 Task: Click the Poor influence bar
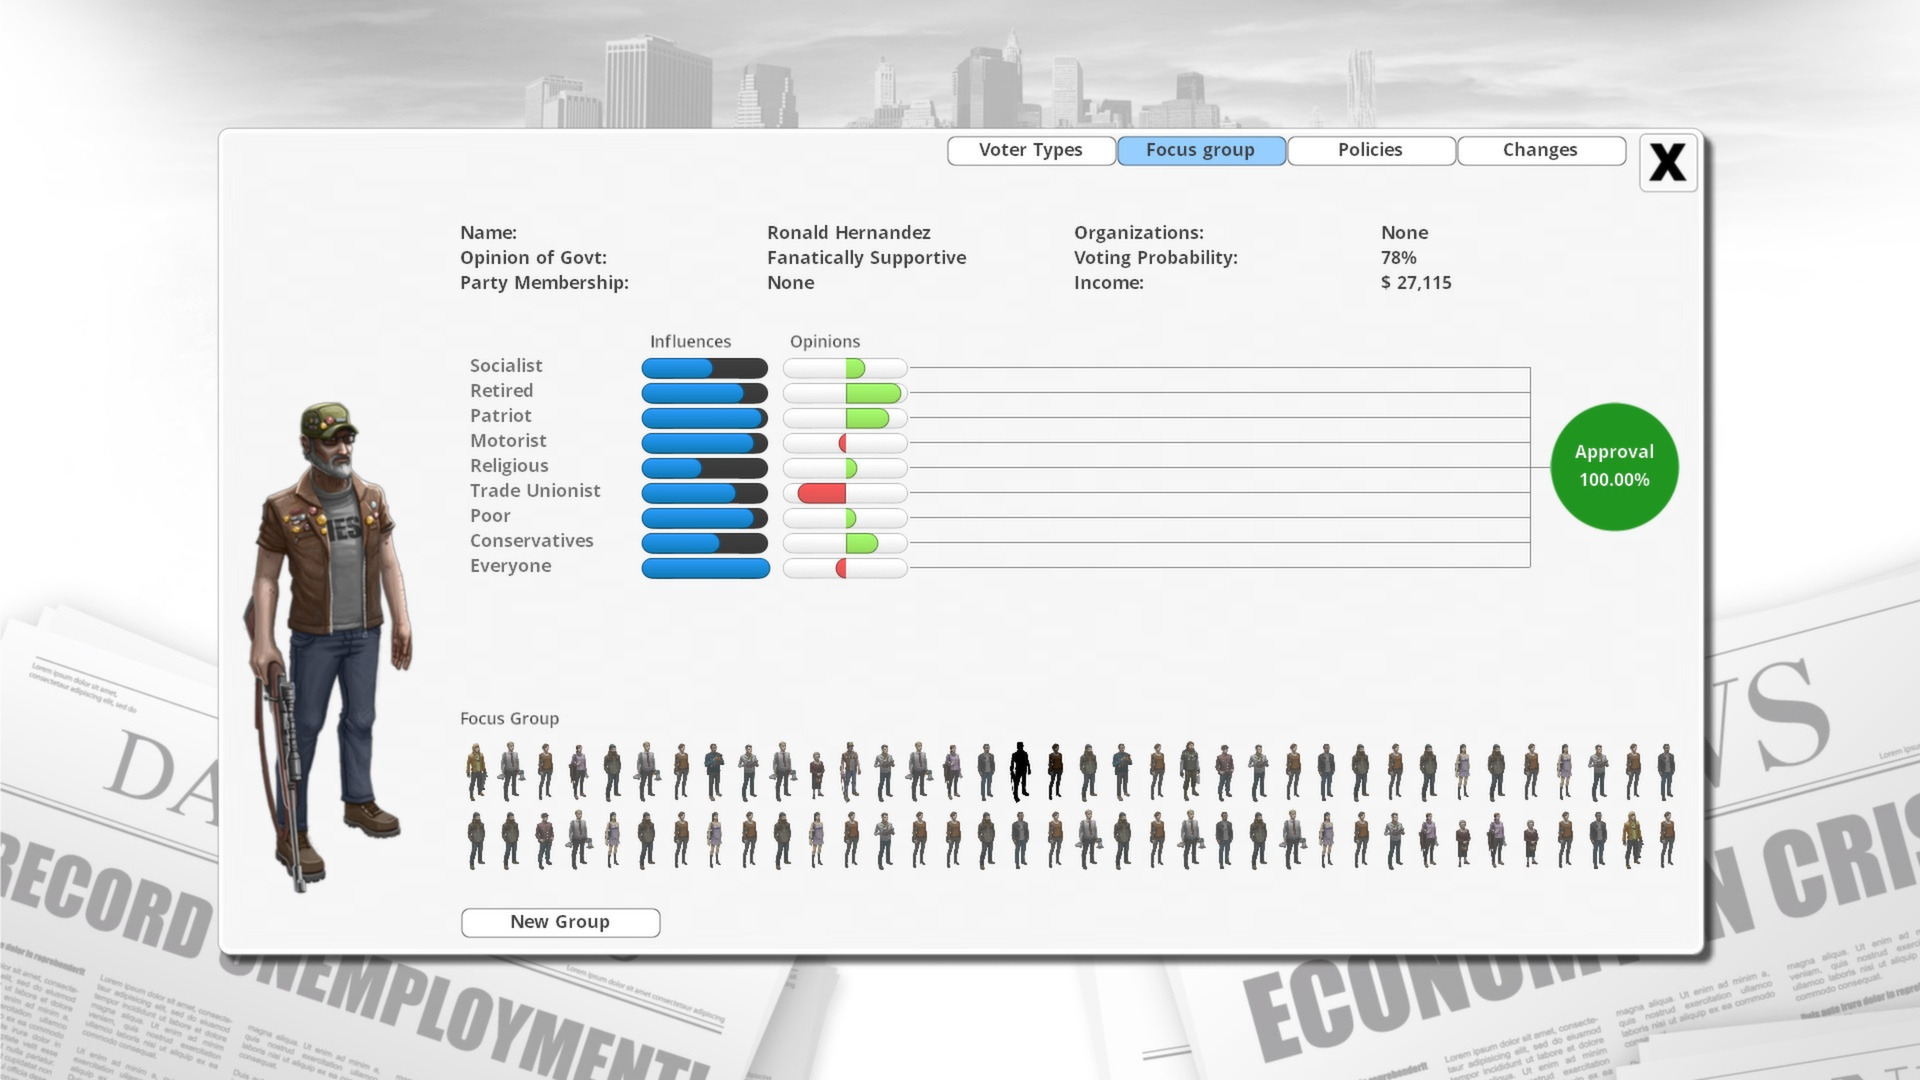click(x=704, y=516)
